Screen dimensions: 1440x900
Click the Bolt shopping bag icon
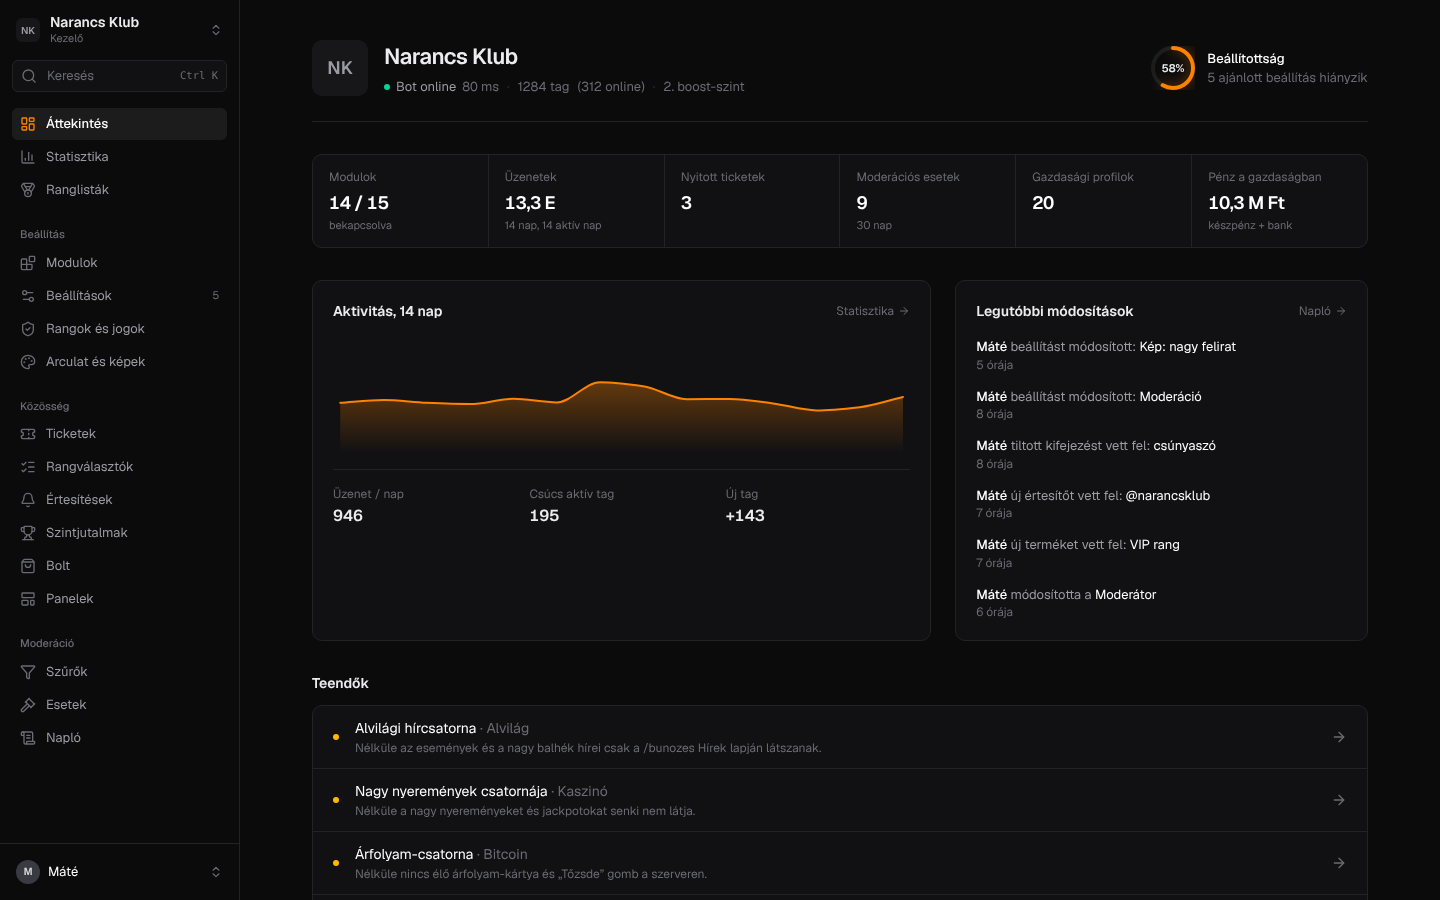(28, 566)
